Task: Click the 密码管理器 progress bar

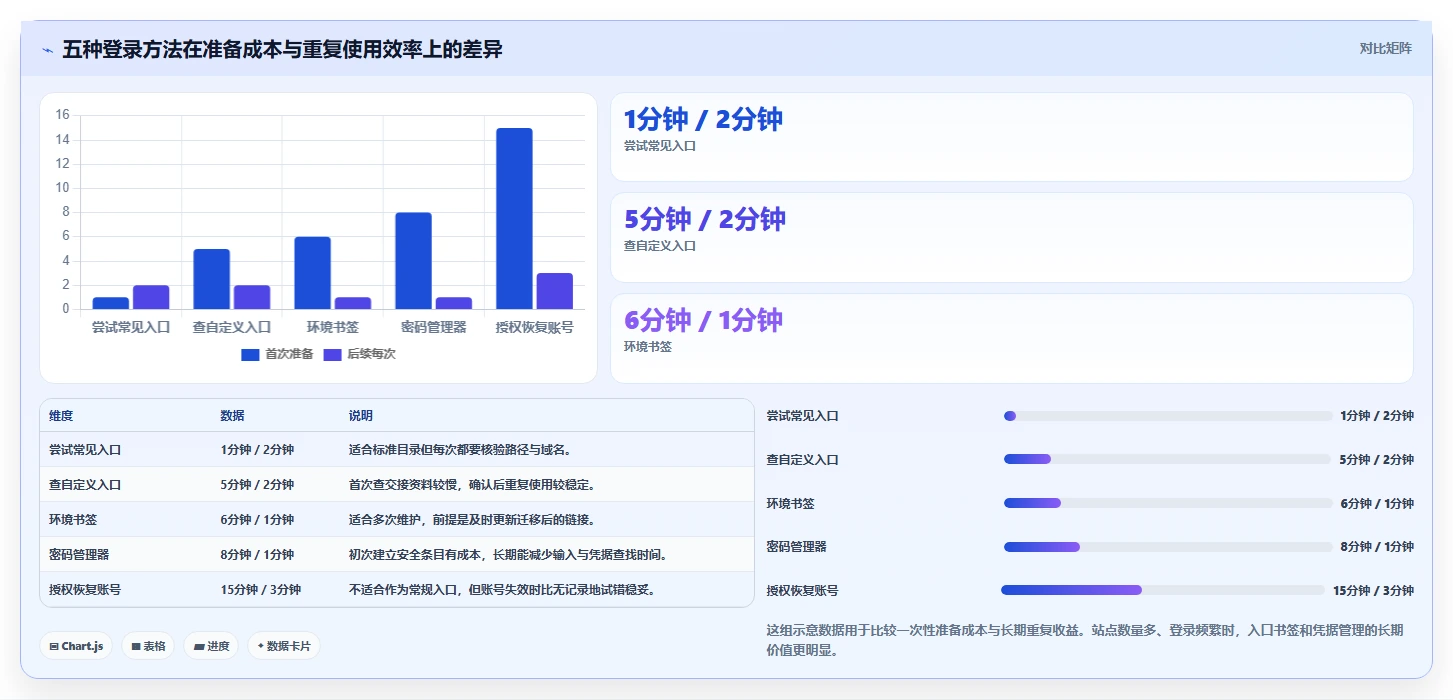Action: (1168, 547)
